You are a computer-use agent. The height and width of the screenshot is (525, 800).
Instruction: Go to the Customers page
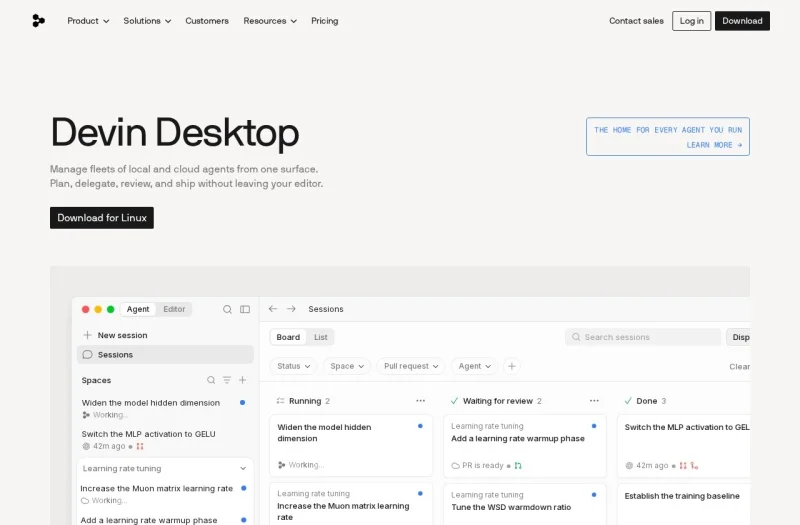pos(207,21)
